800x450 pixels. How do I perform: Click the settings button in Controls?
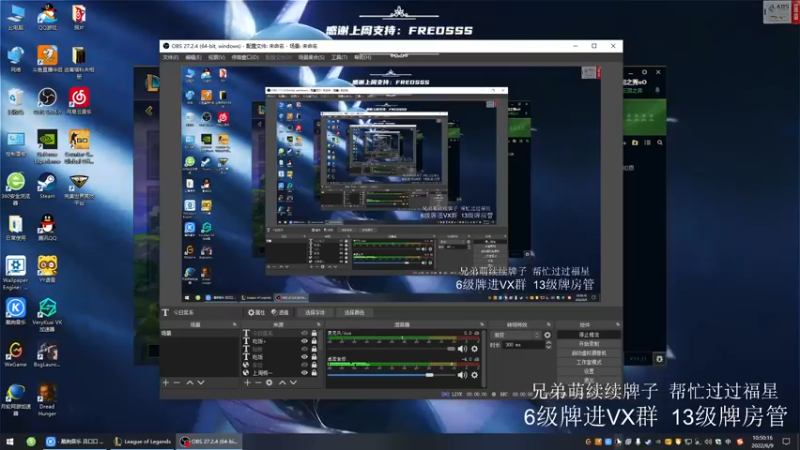point(589,371)
